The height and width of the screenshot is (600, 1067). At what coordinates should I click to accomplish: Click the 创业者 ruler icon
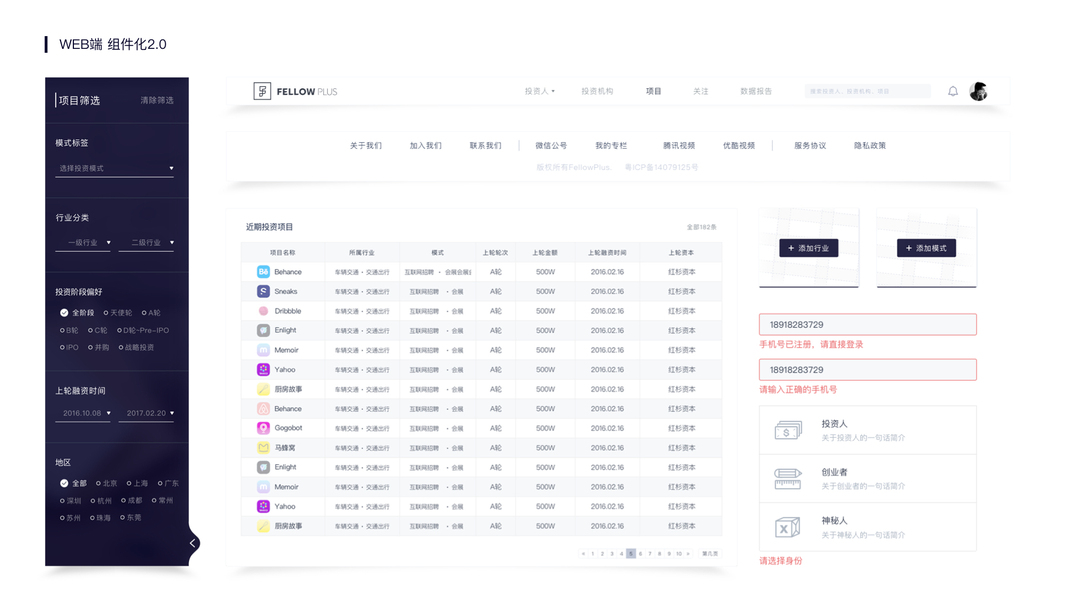[x=788, y=479]
